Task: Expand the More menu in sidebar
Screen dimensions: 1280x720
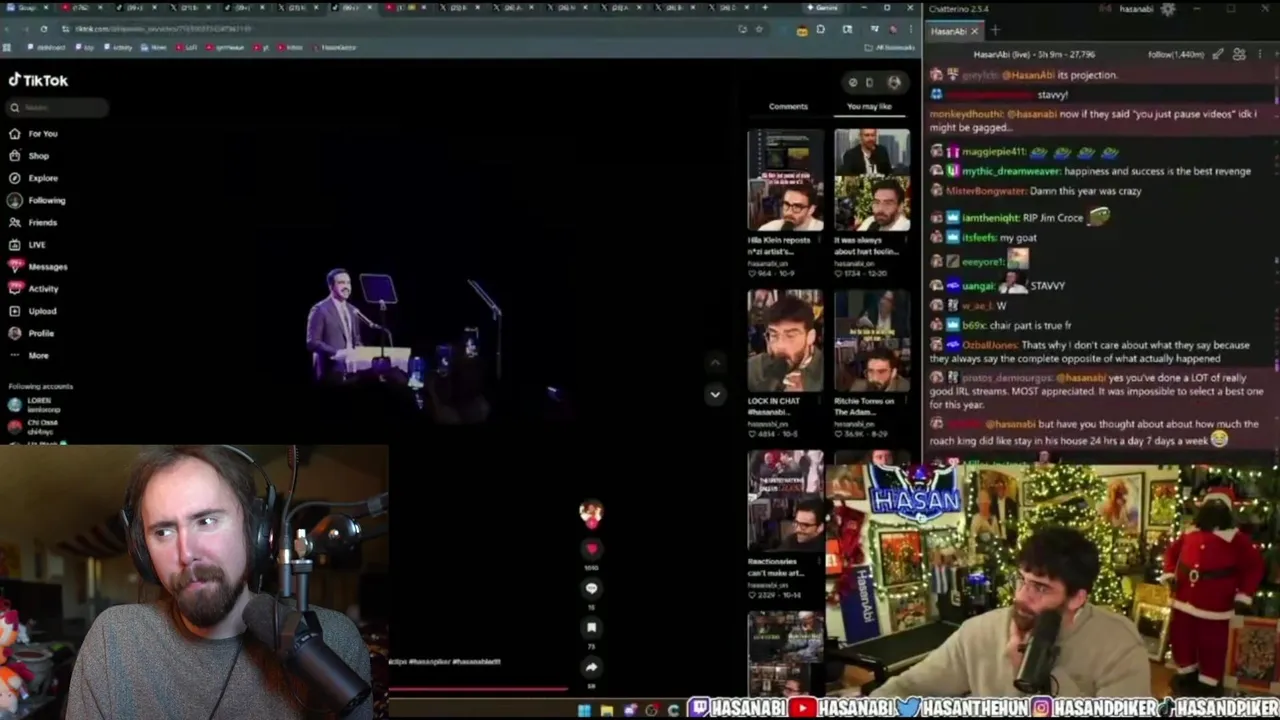Action: coord(30,355)
